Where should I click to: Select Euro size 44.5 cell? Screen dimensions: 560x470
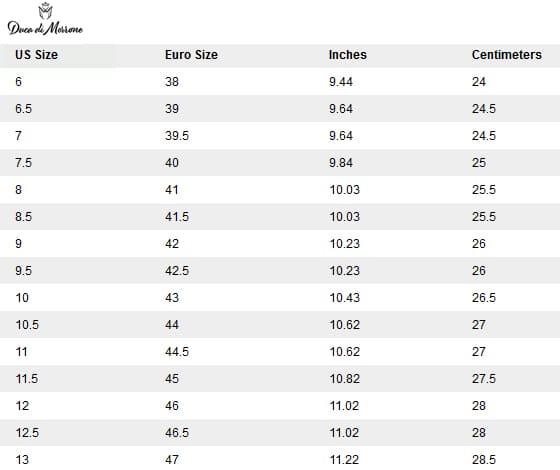coord(177,352)
